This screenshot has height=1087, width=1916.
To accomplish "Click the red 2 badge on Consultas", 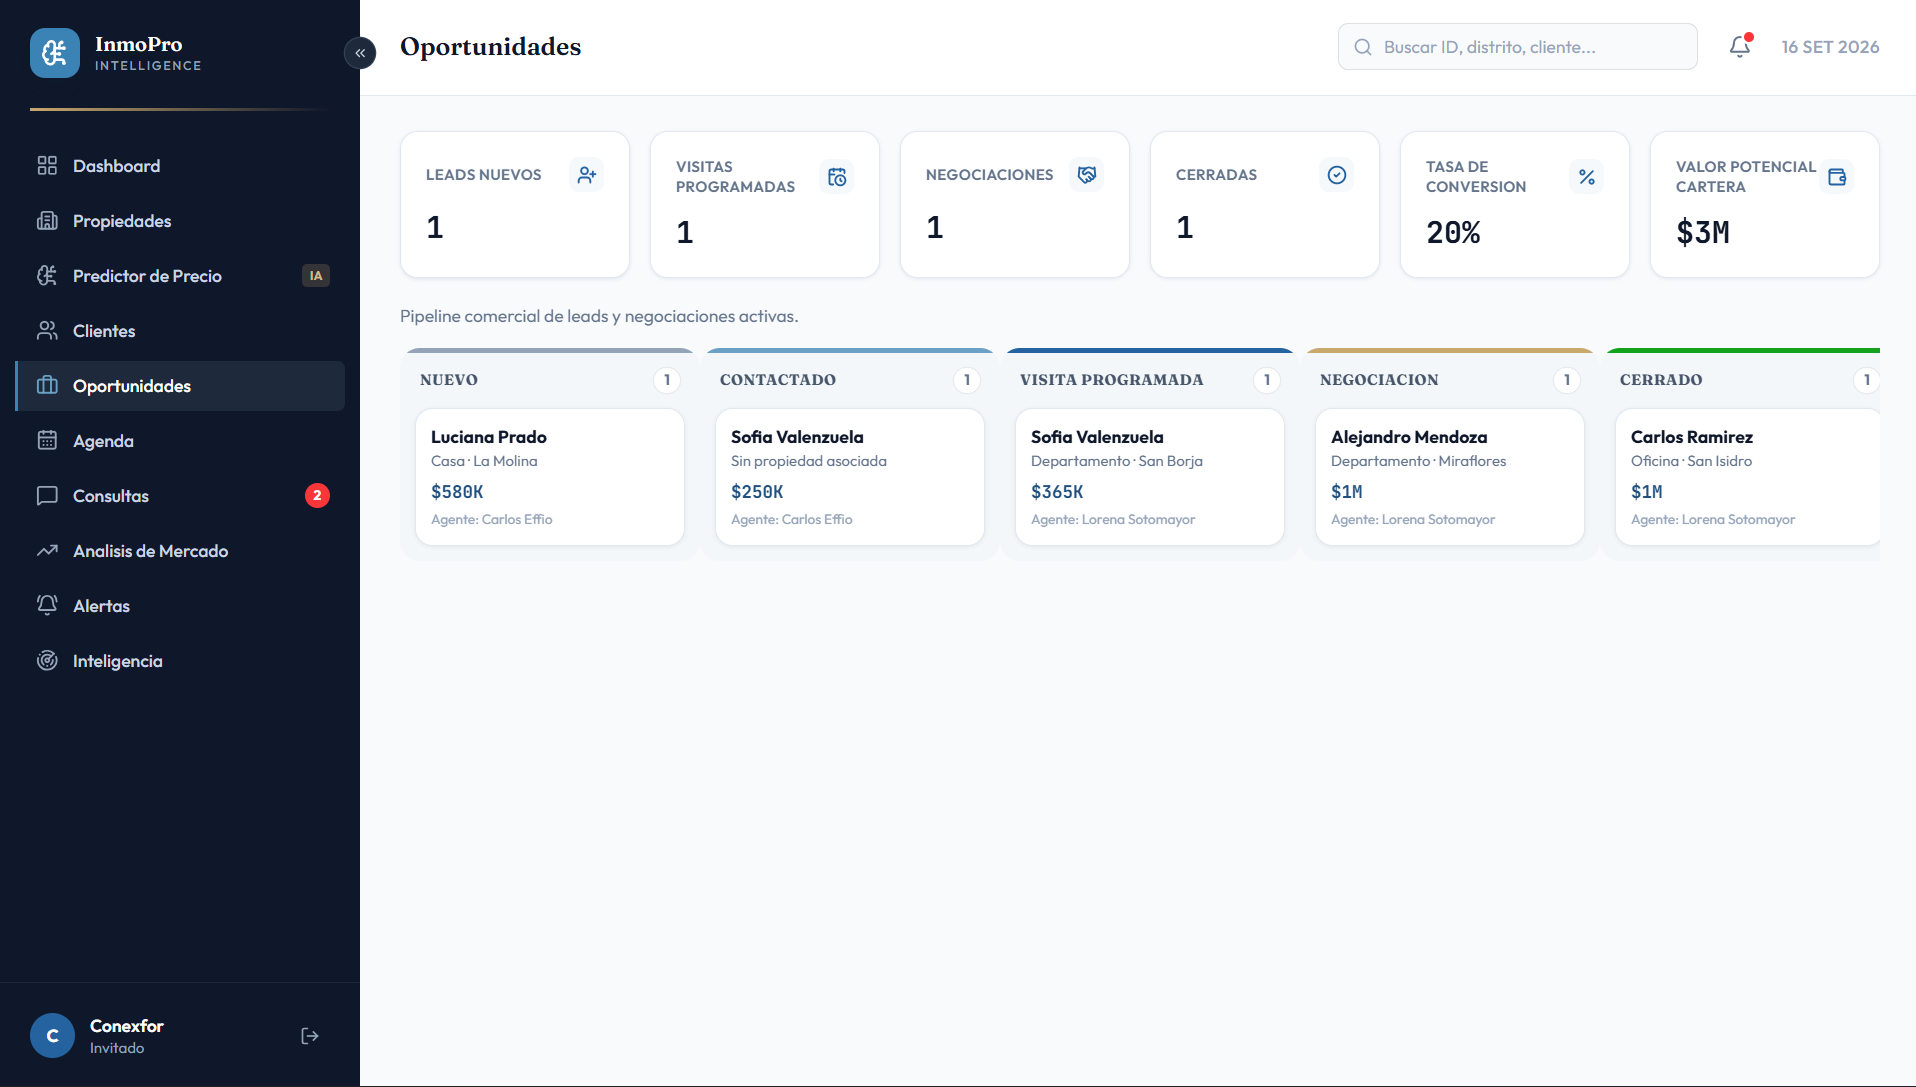I will point(317,496).
